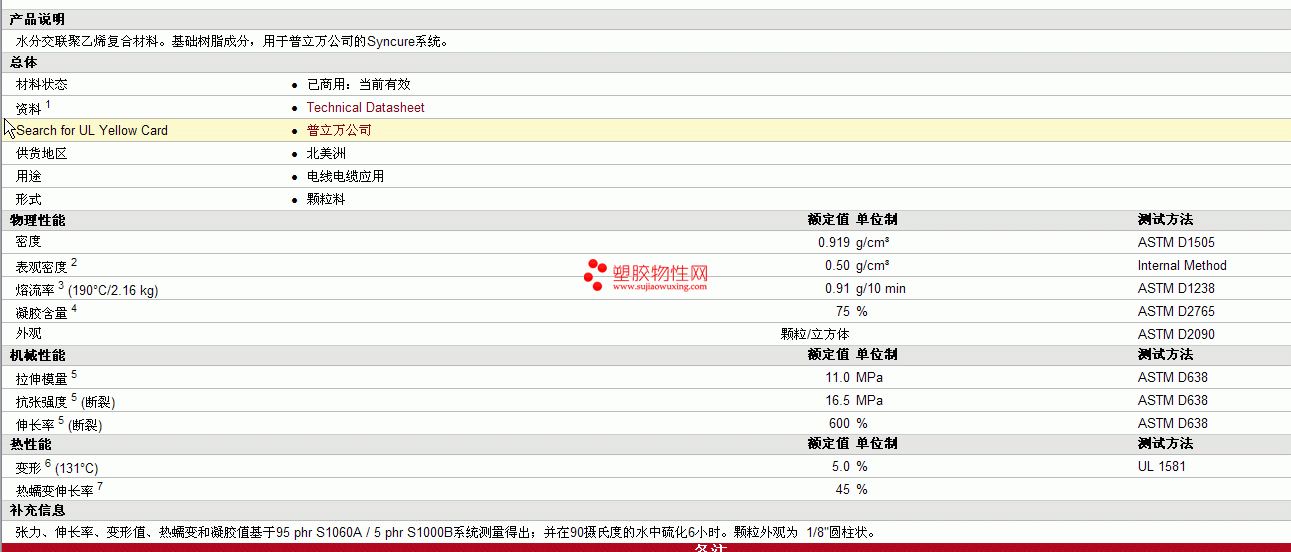Click the UL 1581 test method
This screenshot has width=1291, height=552.
[x=1164, y=466]
